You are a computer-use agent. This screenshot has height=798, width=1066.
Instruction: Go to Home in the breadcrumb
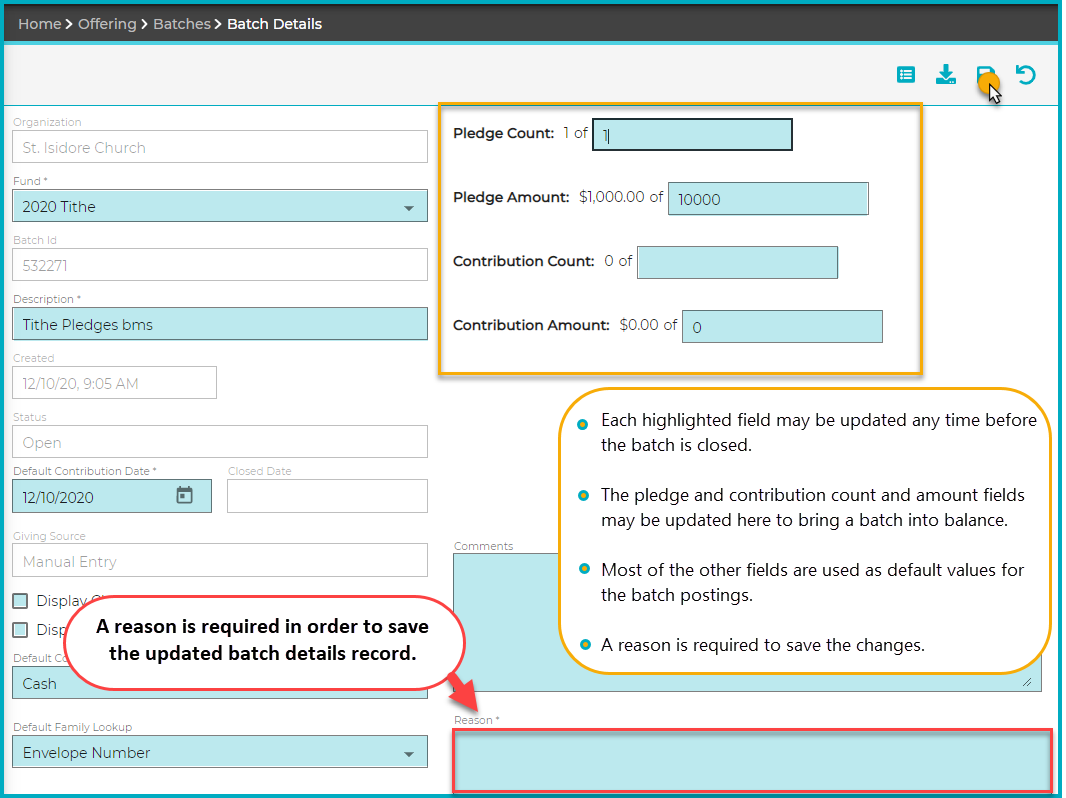39,24
